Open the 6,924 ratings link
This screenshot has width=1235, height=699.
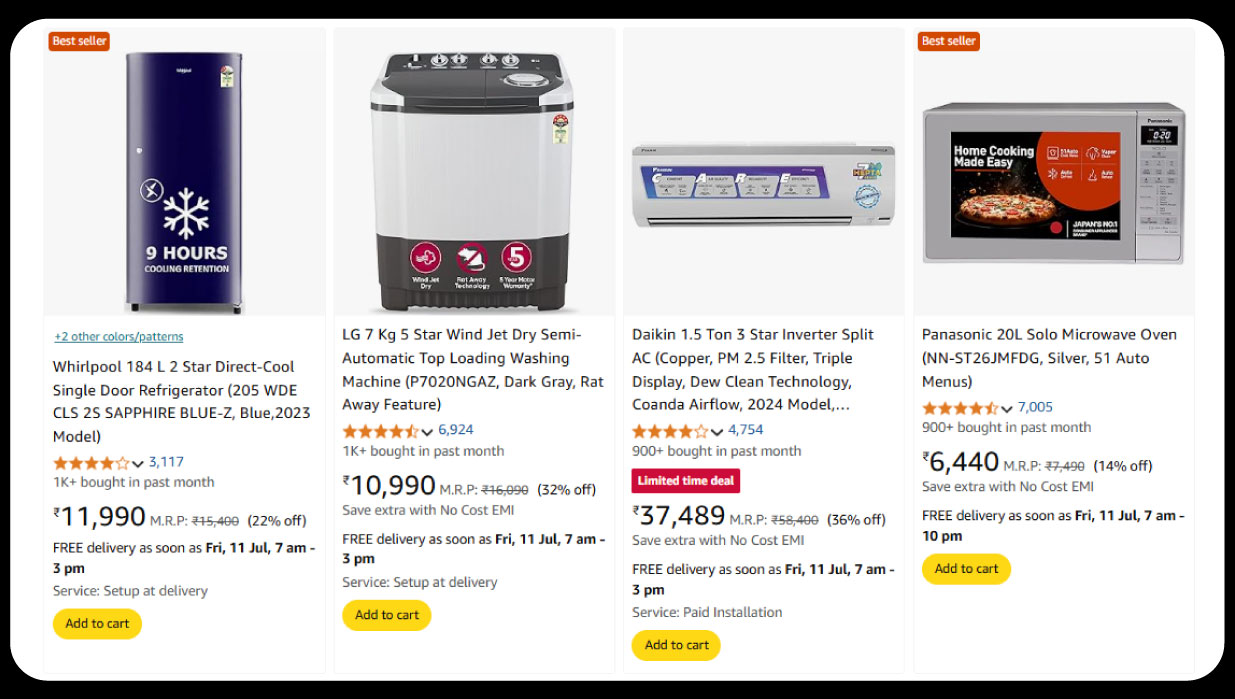coord(456,430)
